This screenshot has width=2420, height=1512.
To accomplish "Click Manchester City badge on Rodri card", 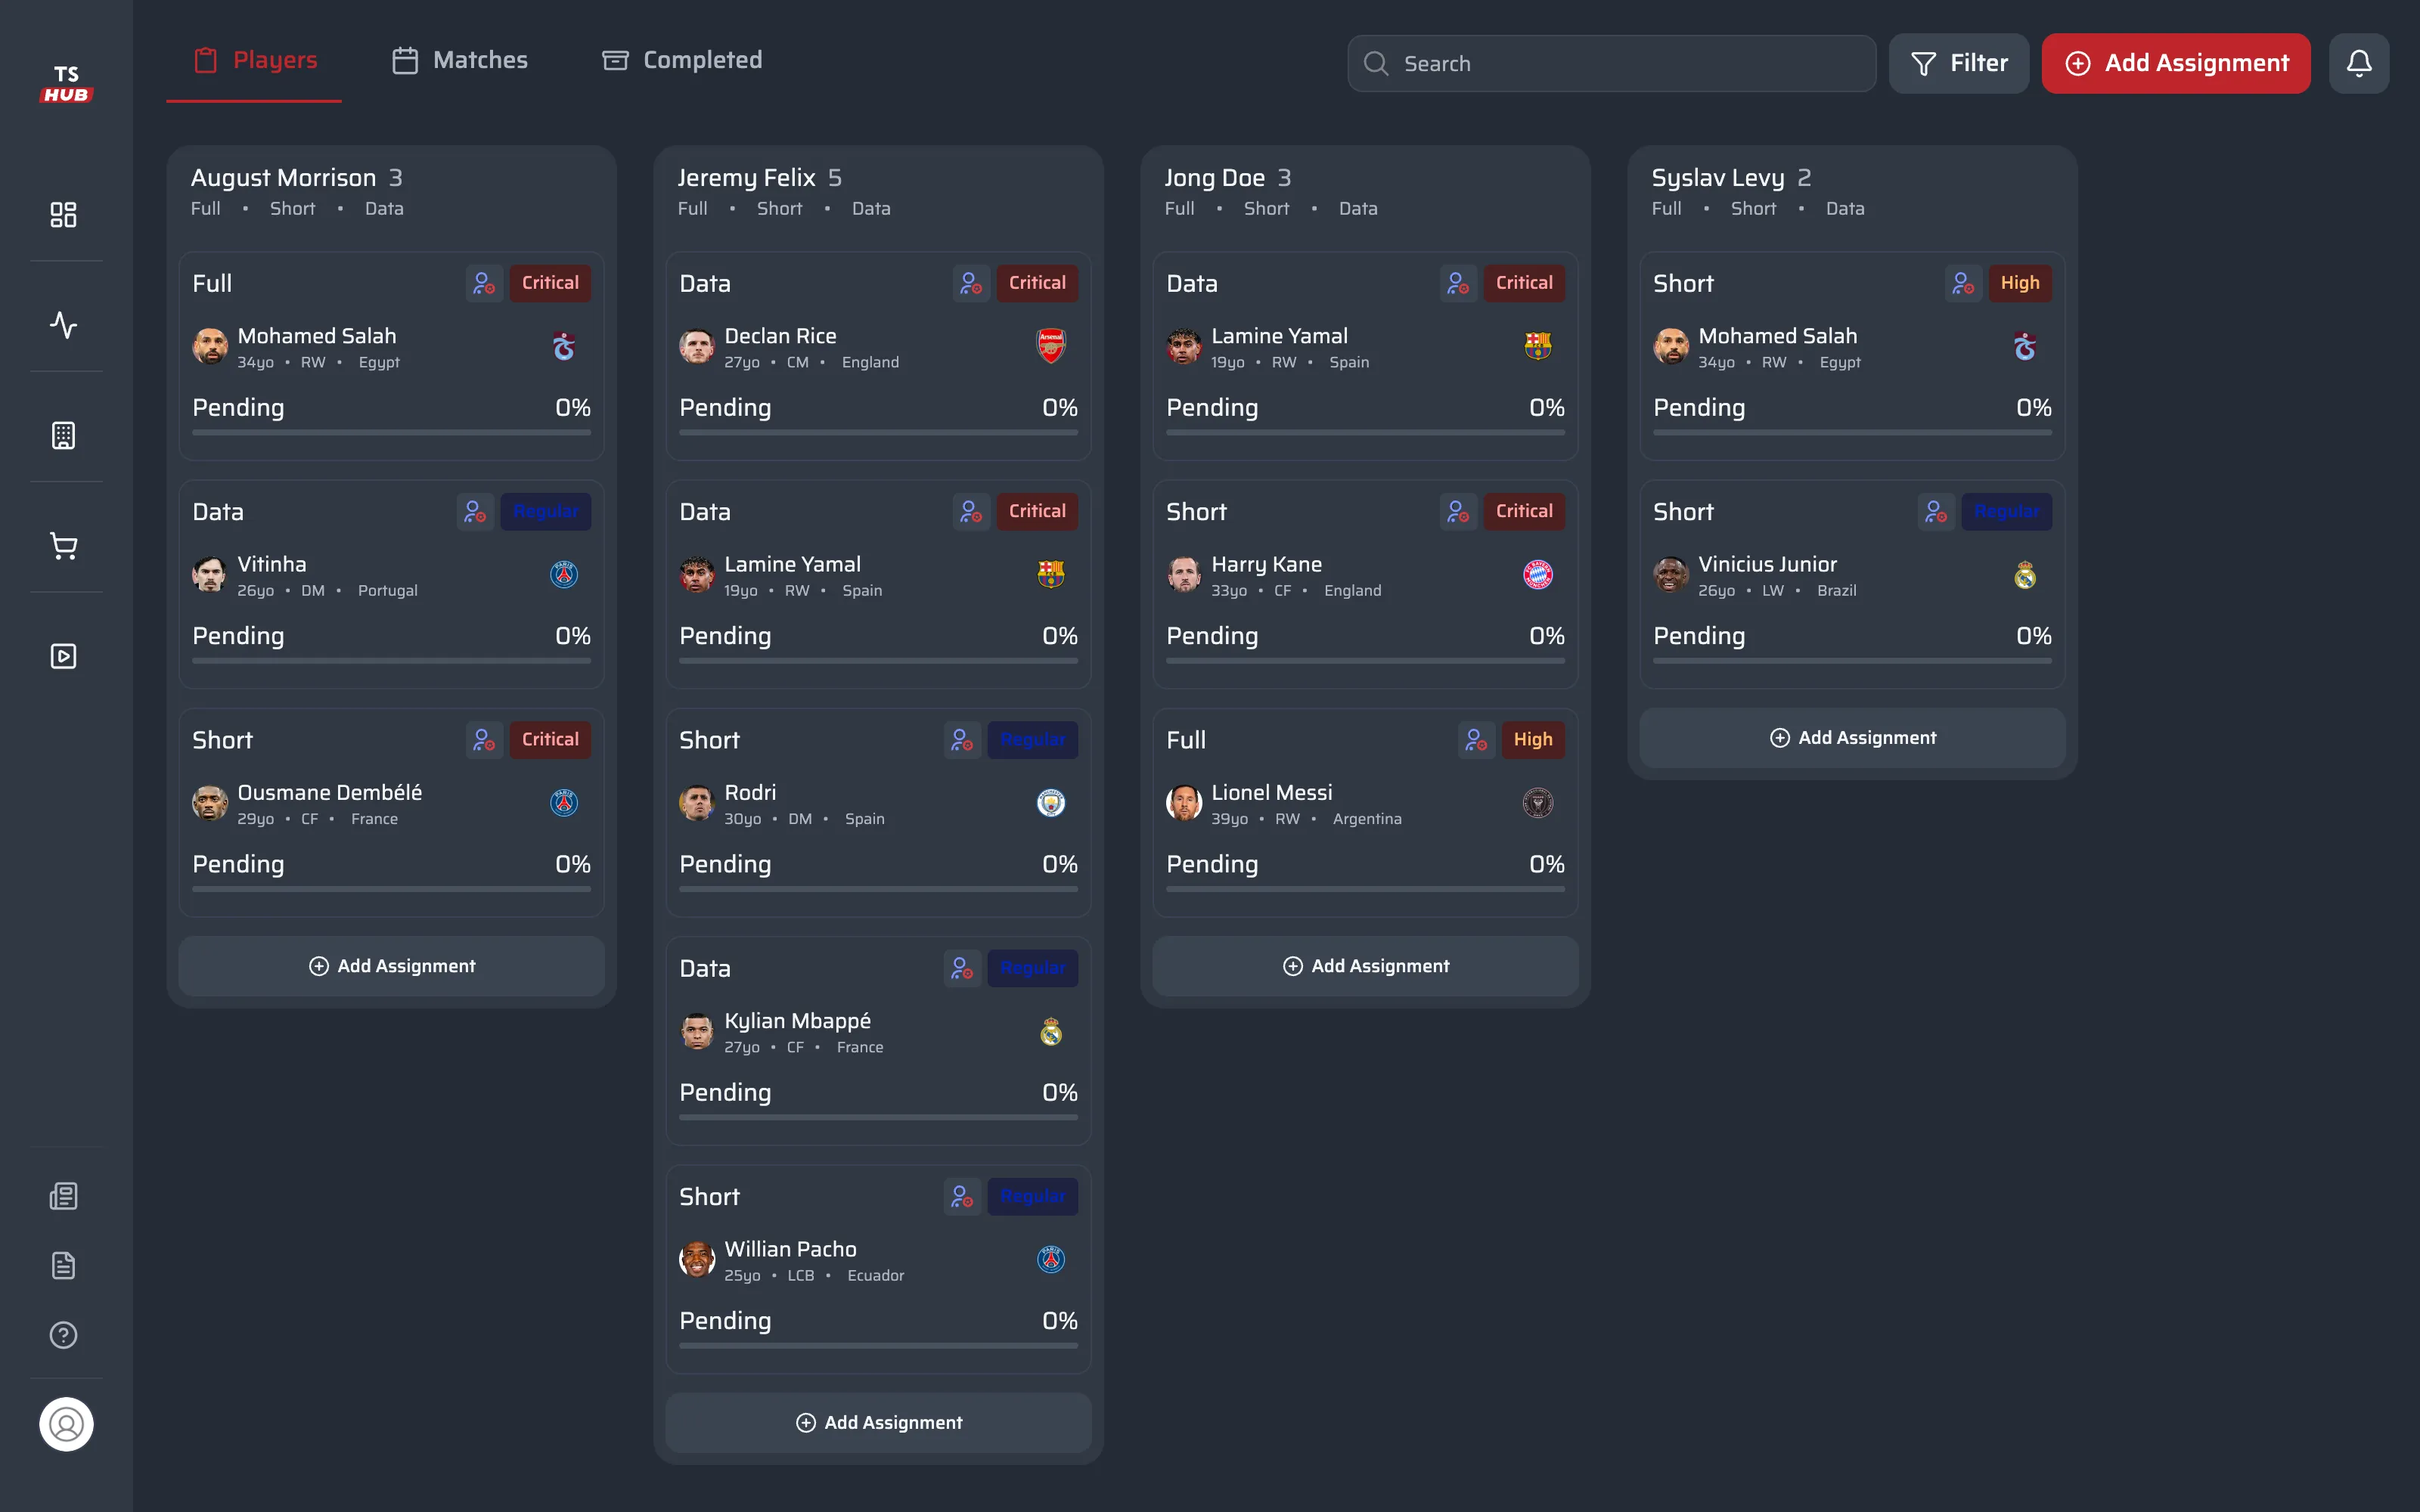I will (x=1051, y=802).
